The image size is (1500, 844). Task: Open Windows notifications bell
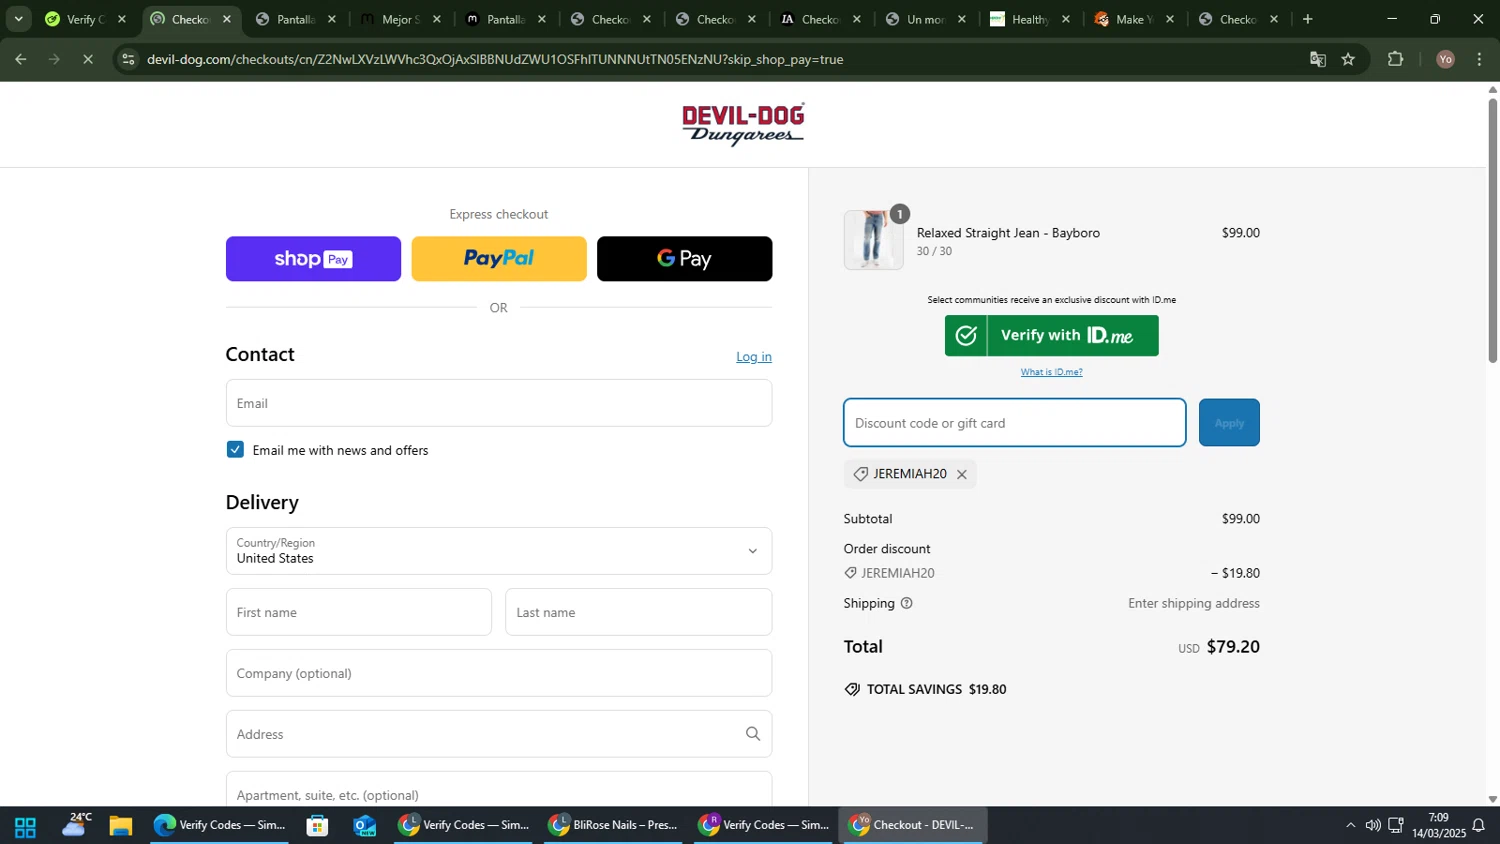tap(1478, 826)
